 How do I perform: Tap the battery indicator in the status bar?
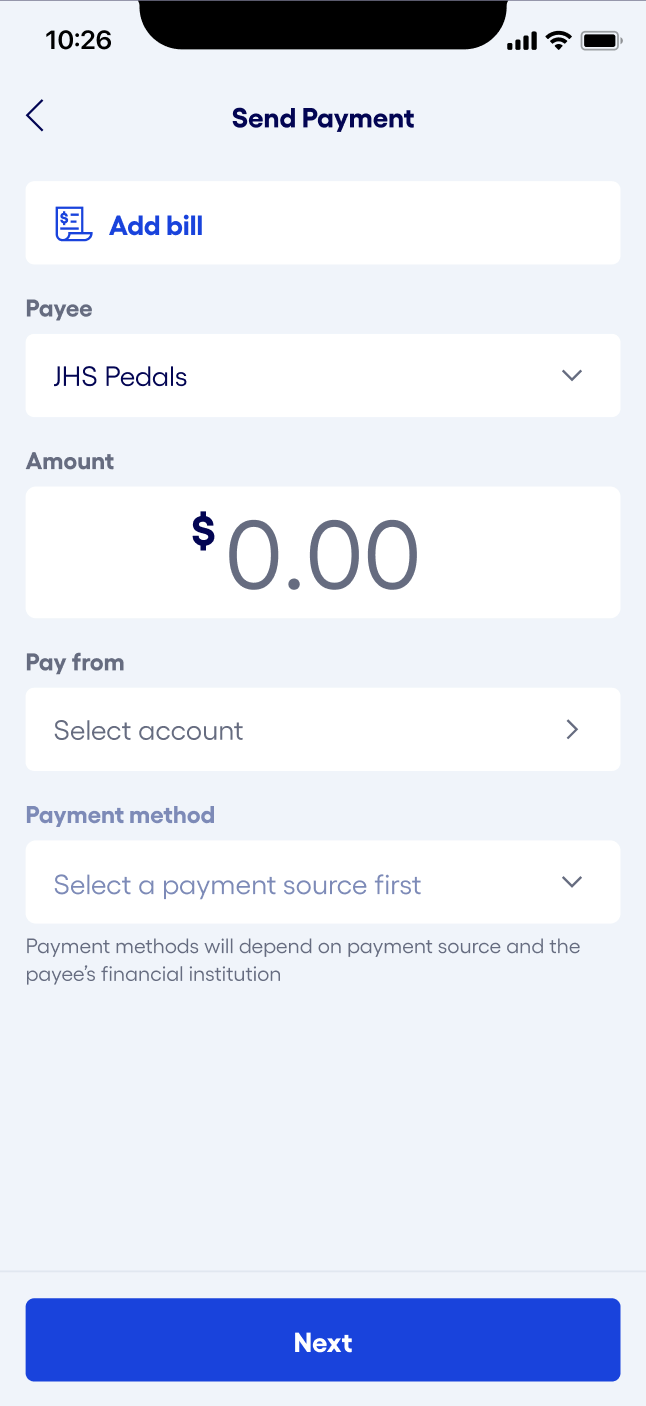(601, 40)
